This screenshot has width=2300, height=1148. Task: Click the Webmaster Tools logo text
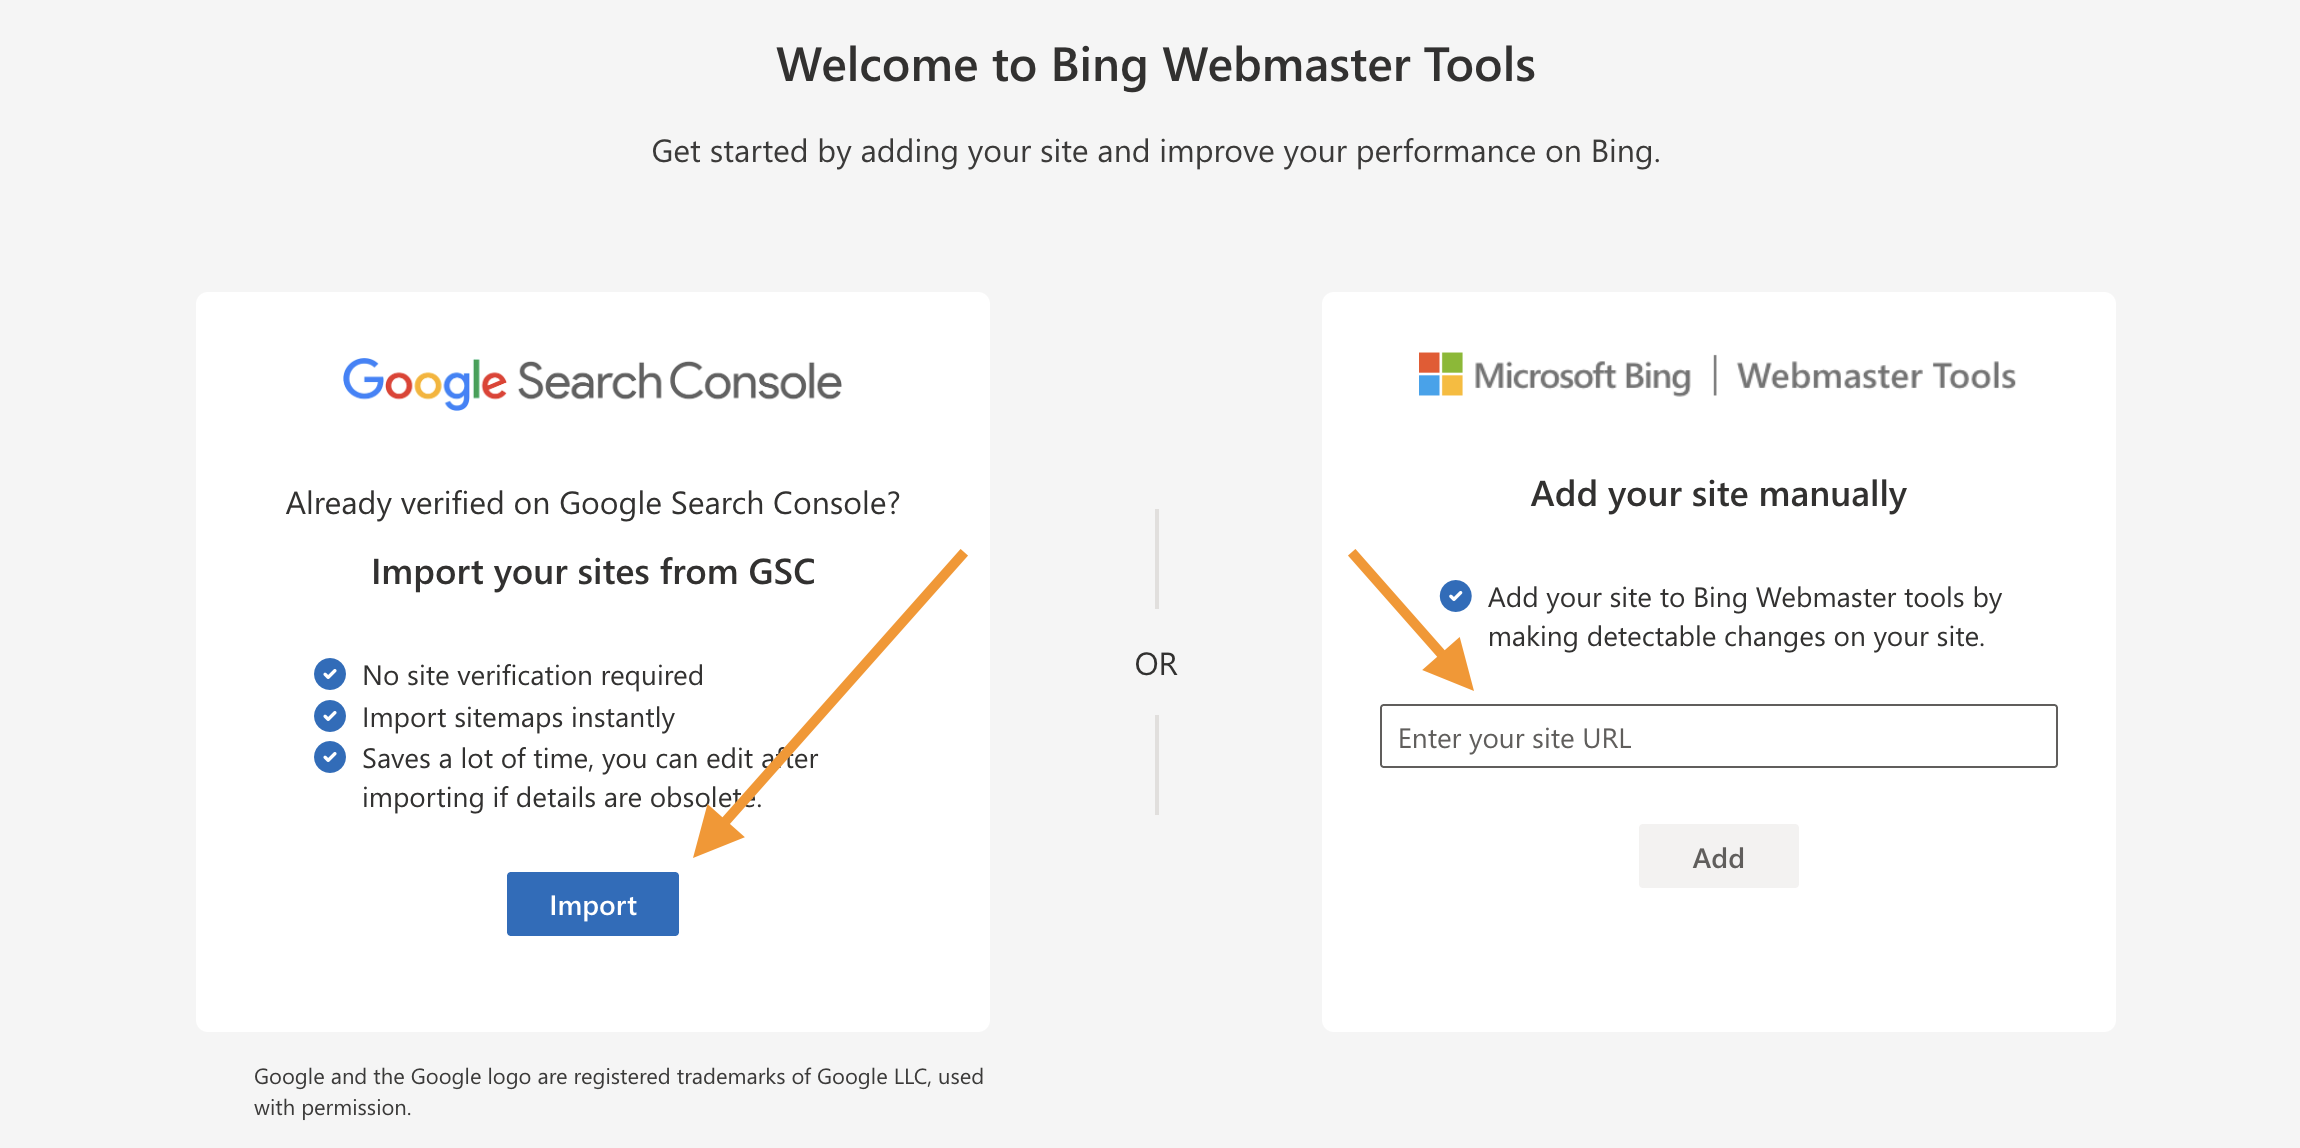tap(1876, 376)
